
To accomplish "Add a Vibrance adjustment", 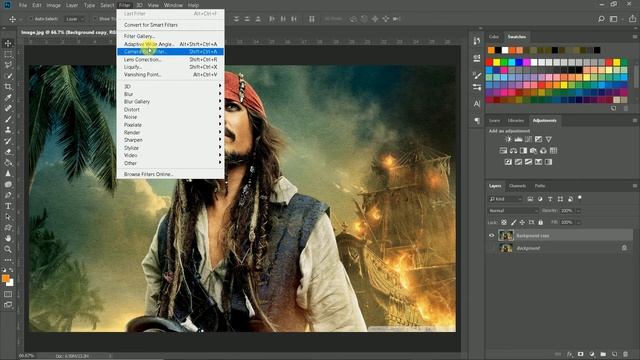I will click(x=549, y=139).
